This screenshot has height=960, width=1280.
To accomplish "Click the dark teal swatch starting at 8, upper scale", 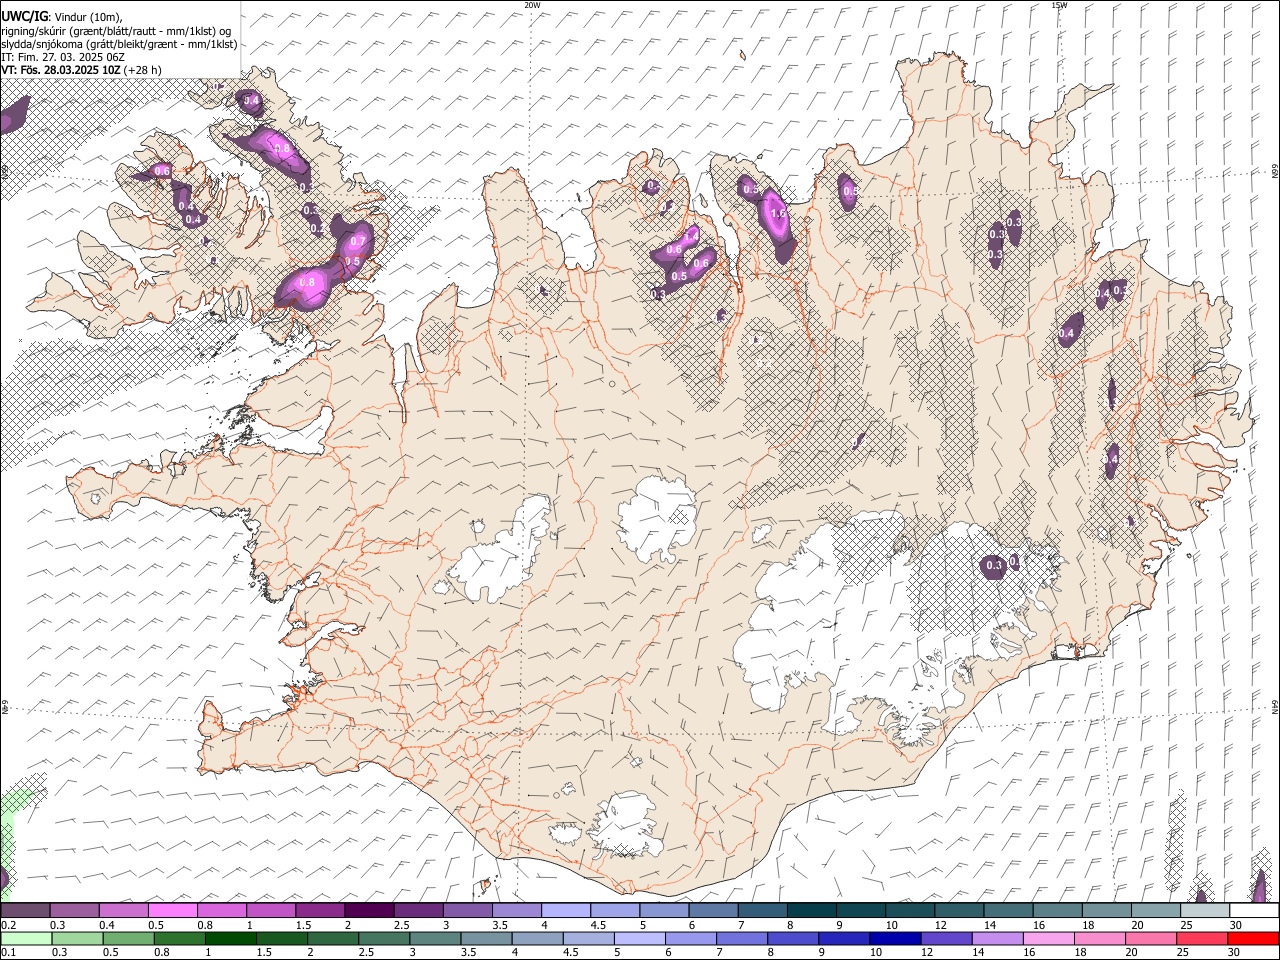I will (811, 910).
